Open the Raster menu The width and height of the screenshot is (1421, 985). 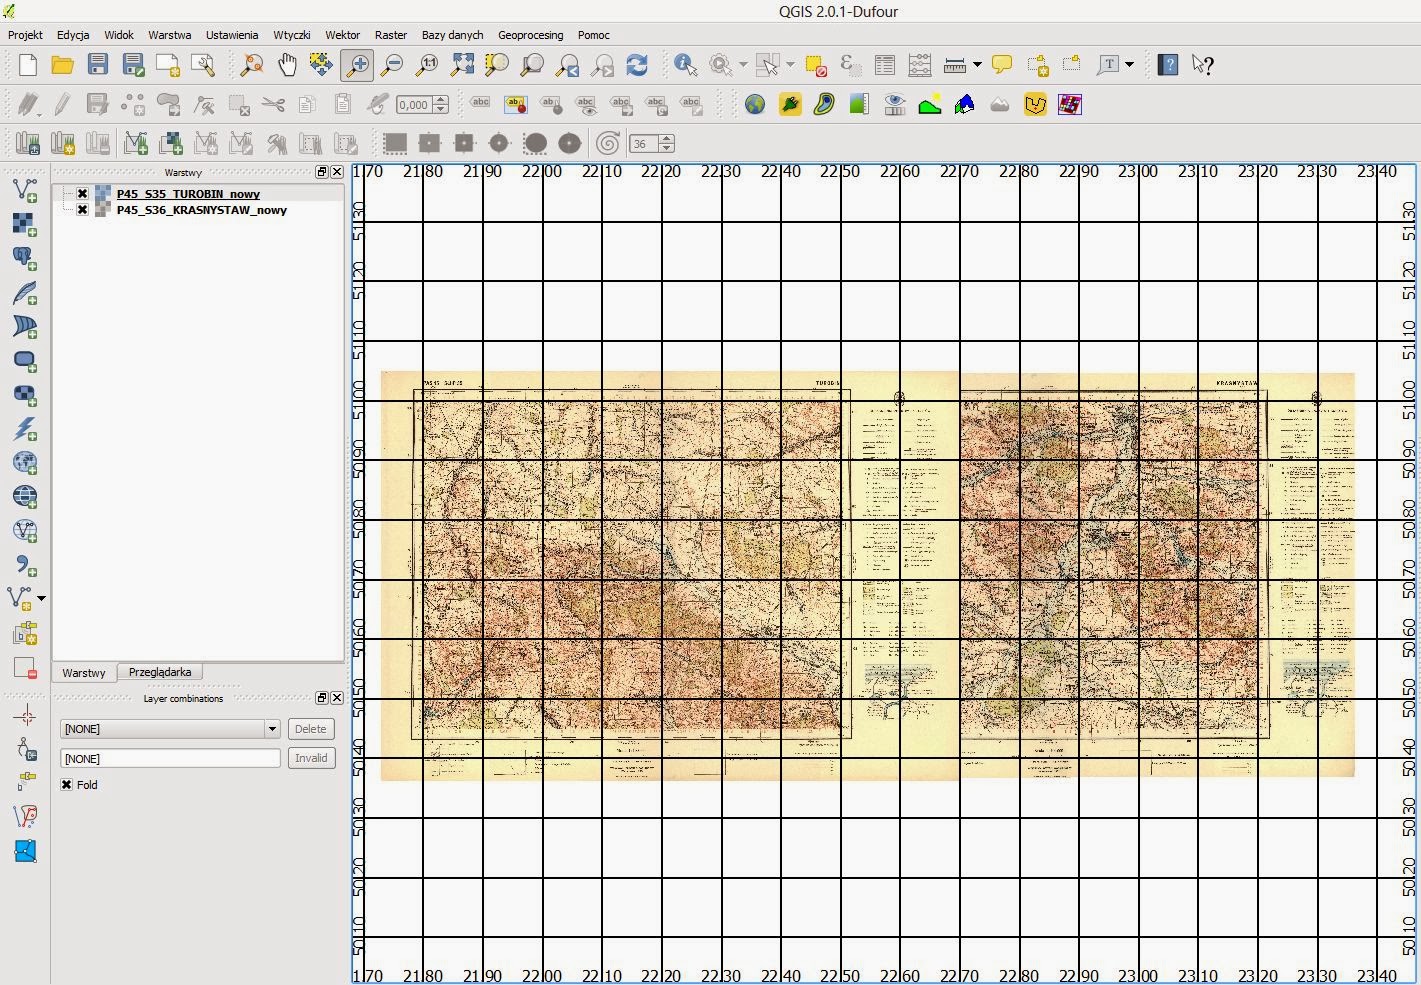point(390,35)
